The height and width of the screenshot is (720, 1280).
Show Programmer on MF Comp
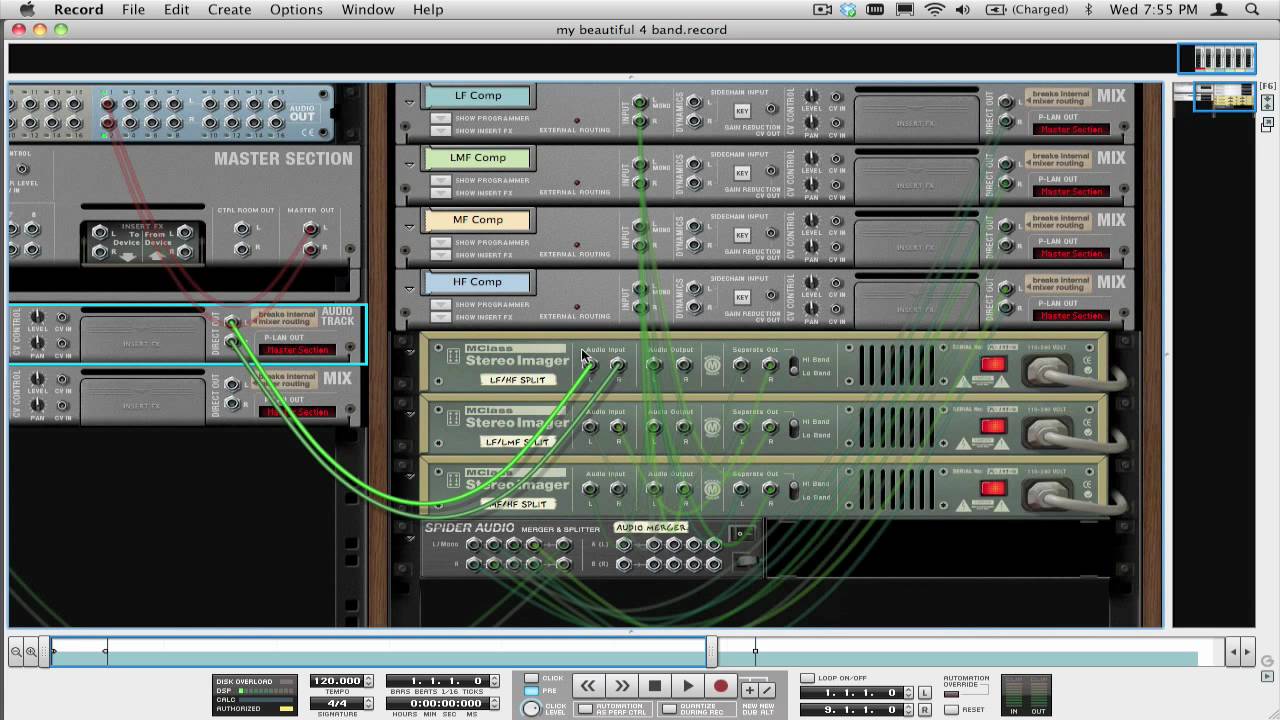440,242
